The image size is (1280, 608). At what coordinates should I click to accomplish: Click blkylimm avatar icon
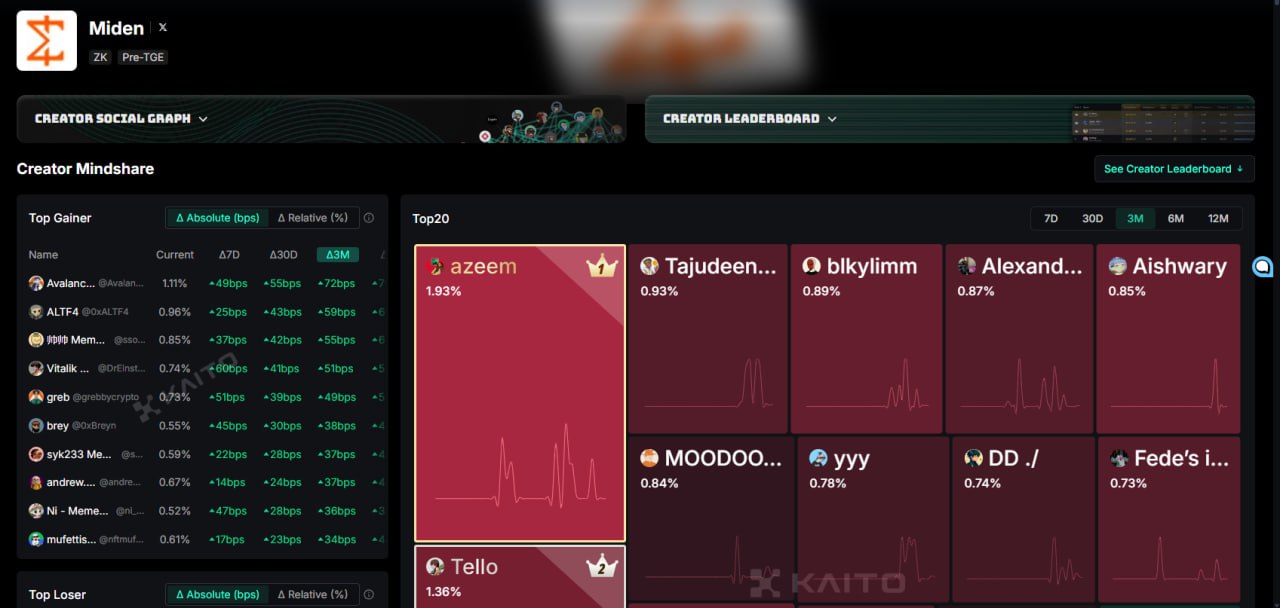tap(812, 266)
